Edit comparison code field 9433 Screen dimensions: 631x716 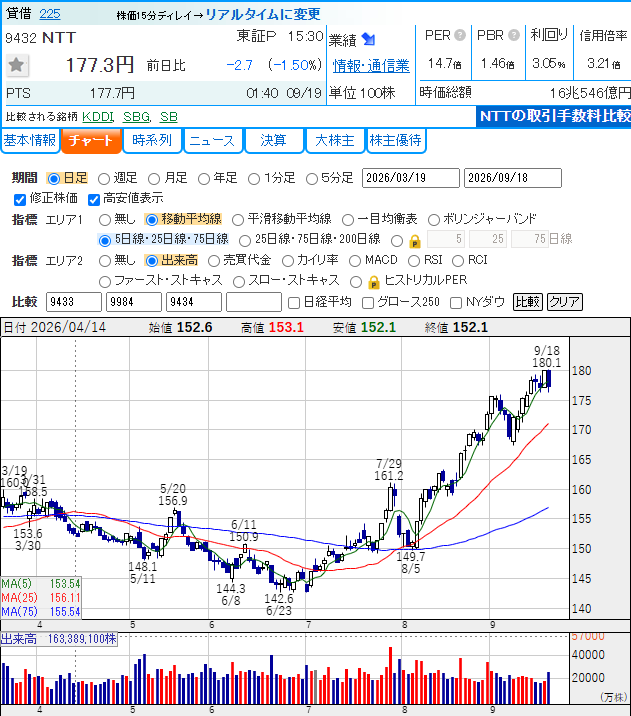point(74,302)
